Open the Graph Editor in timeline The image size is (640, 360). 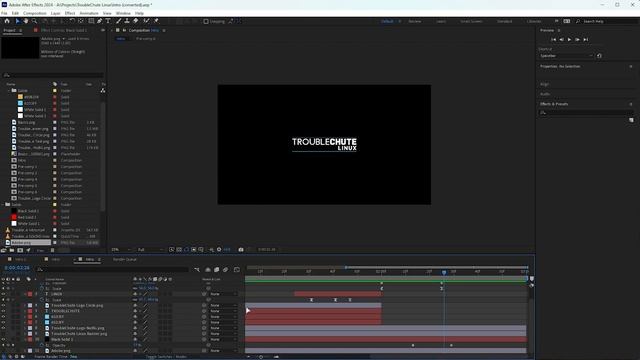pyautogui.click(x=237, y=270)
